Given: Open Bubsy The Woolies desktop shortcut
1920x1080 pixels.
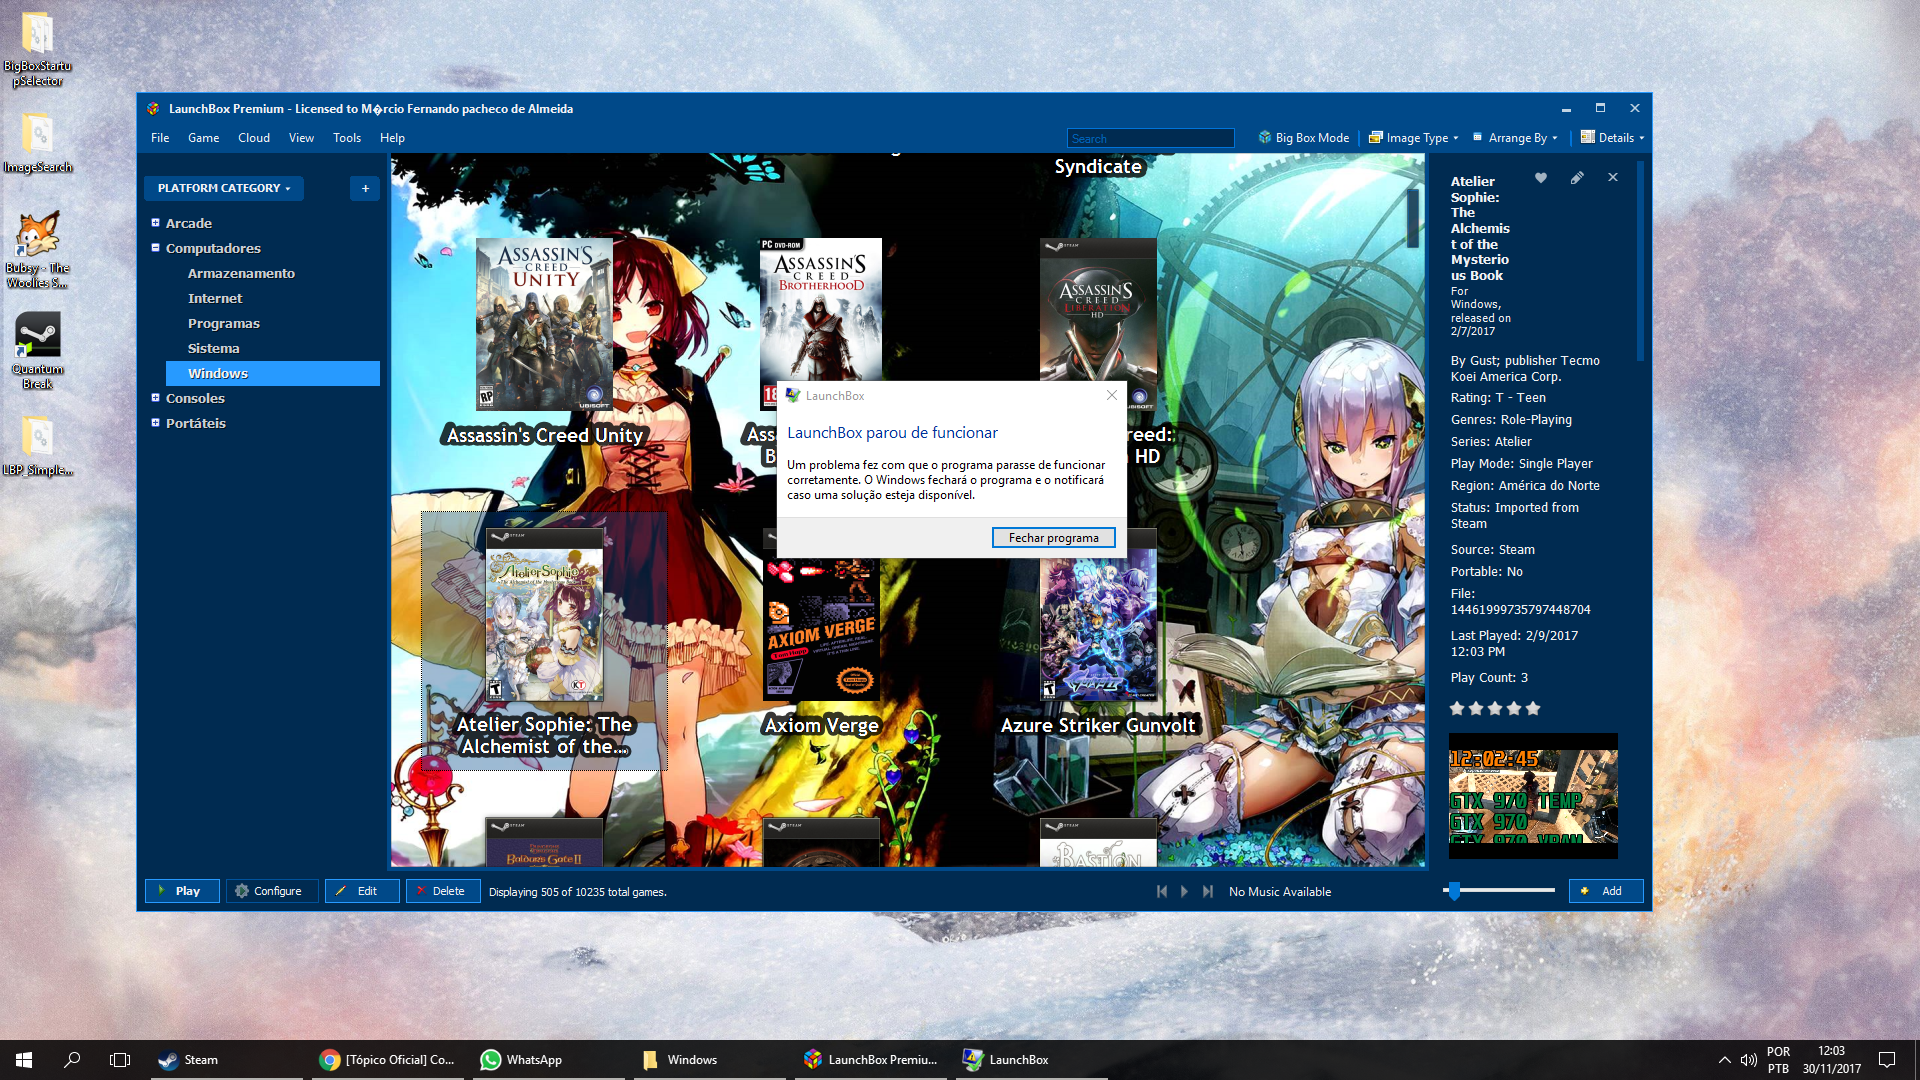Looking at the screenshot, I should pyautogui.click(x=38, y=250).
